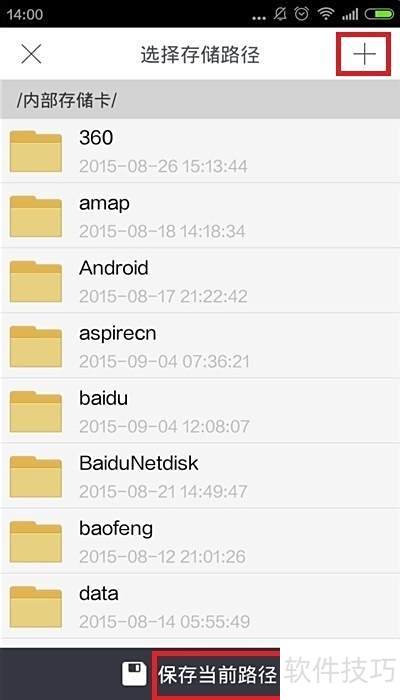Choose the aspirecn entry dated 2015-09-04
This screenshot has width=400, height=700.
point(200,346)
